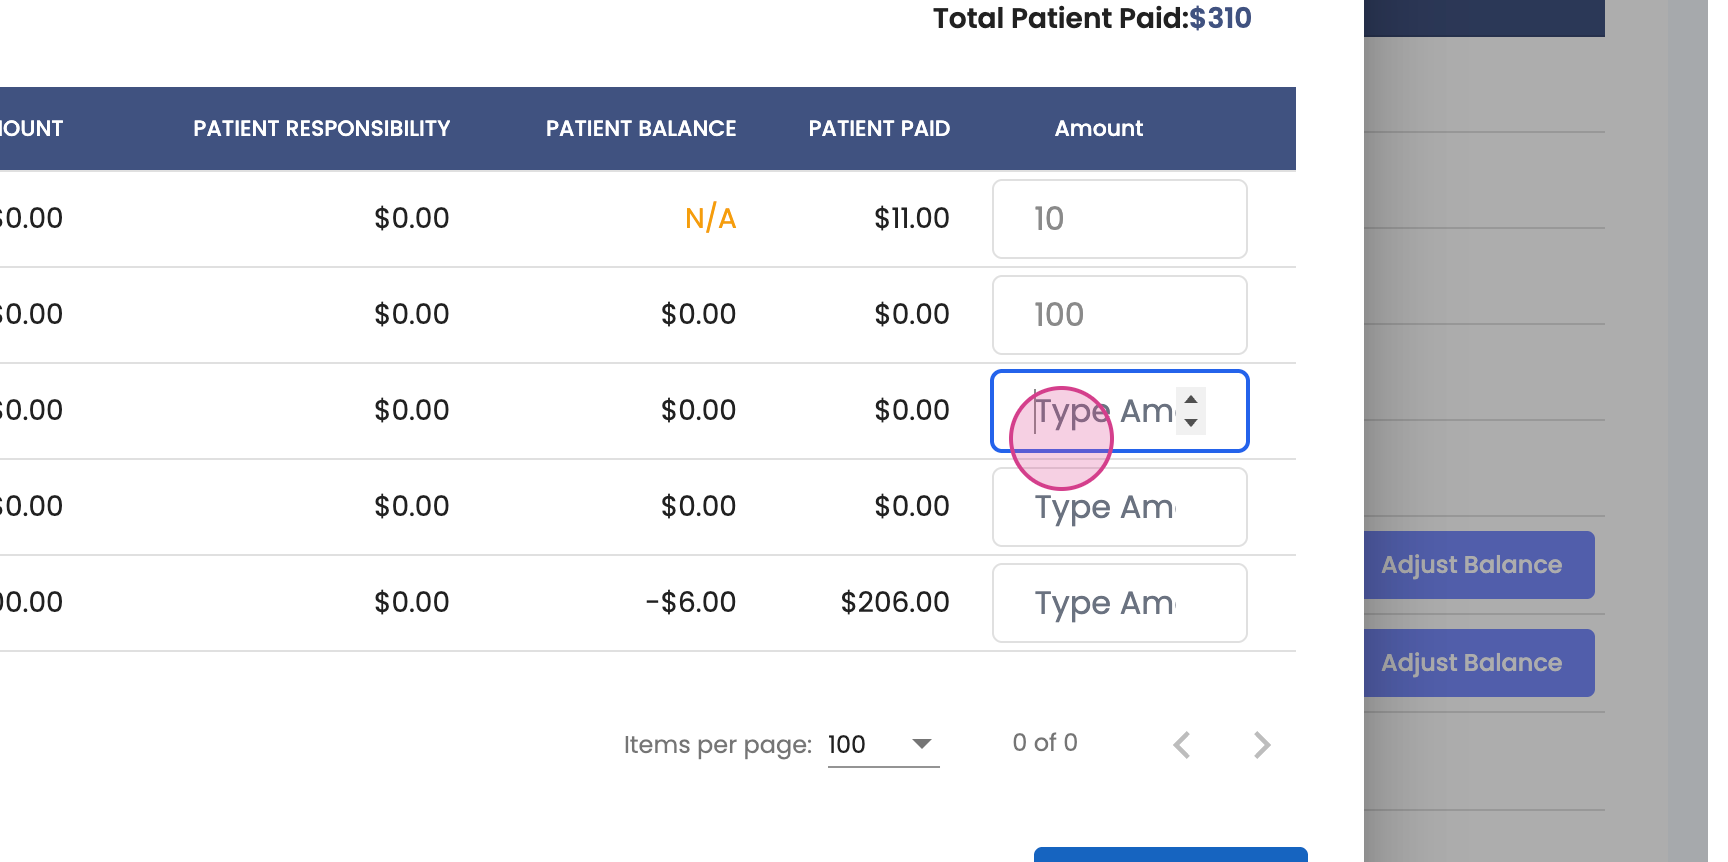Open the Items per page dropdown
Screen dimensions: 1728x862
coord(883,745)
